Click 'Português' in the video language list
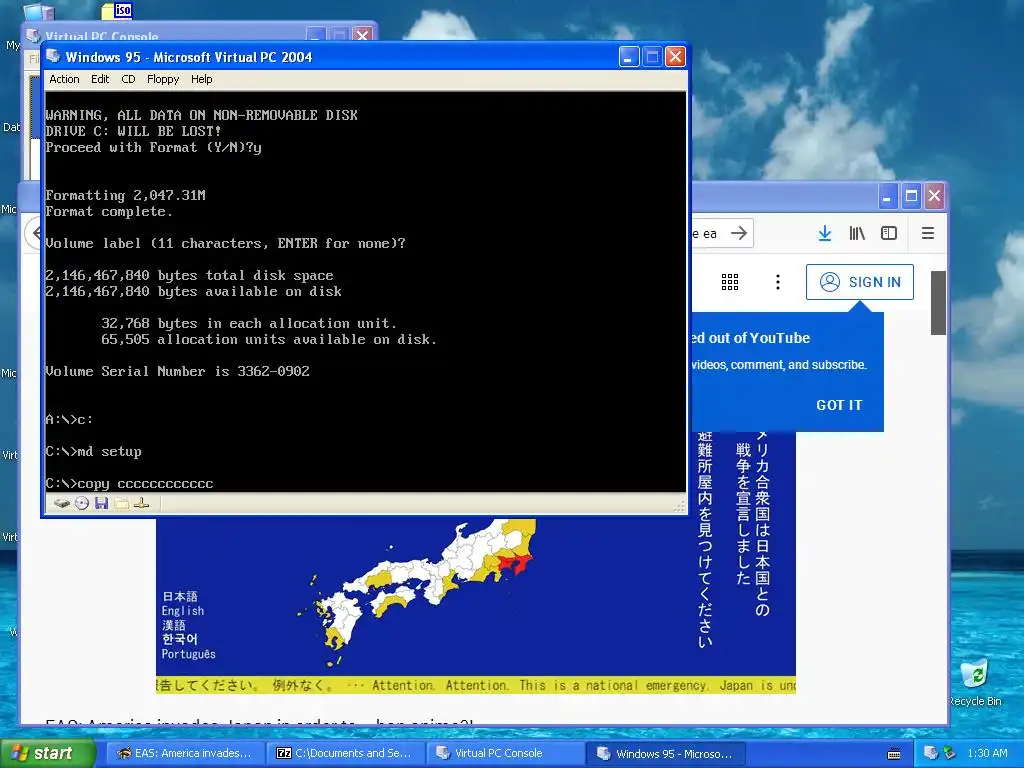The width and height of the screenshot is (1024, 768). coord(188,654)
